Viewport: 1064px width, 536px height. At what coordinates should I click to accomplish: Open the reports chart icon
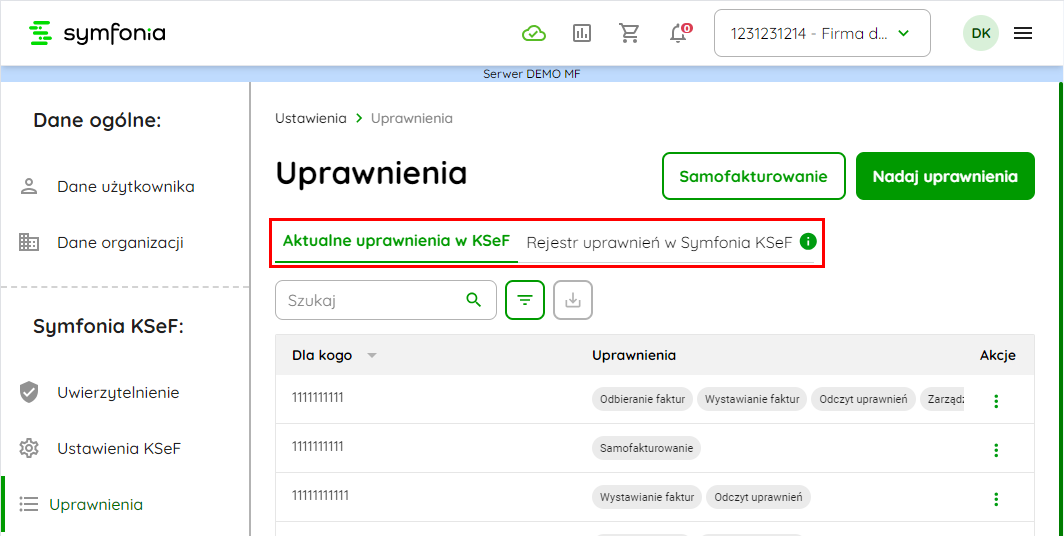tap(582, 33)
